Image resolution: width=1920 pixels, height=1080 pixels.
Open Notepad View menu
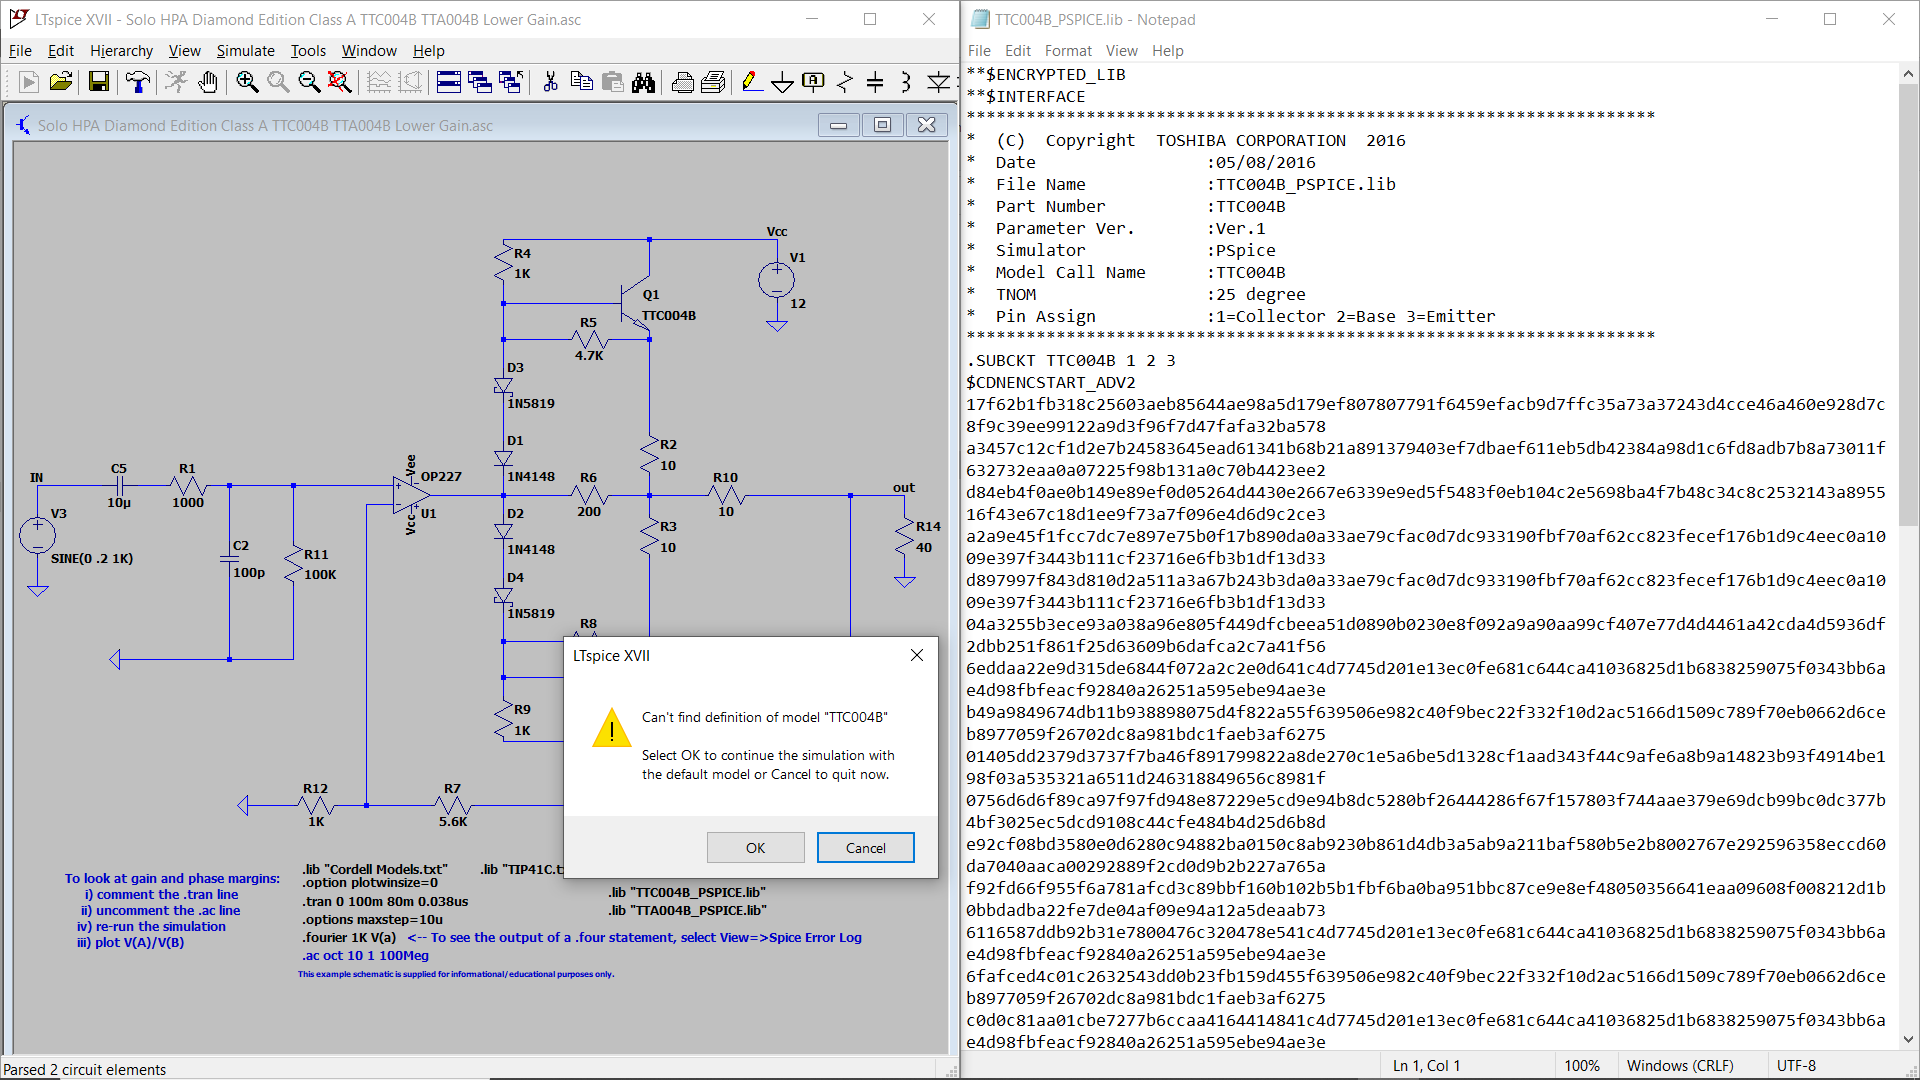pos(1121,51)
